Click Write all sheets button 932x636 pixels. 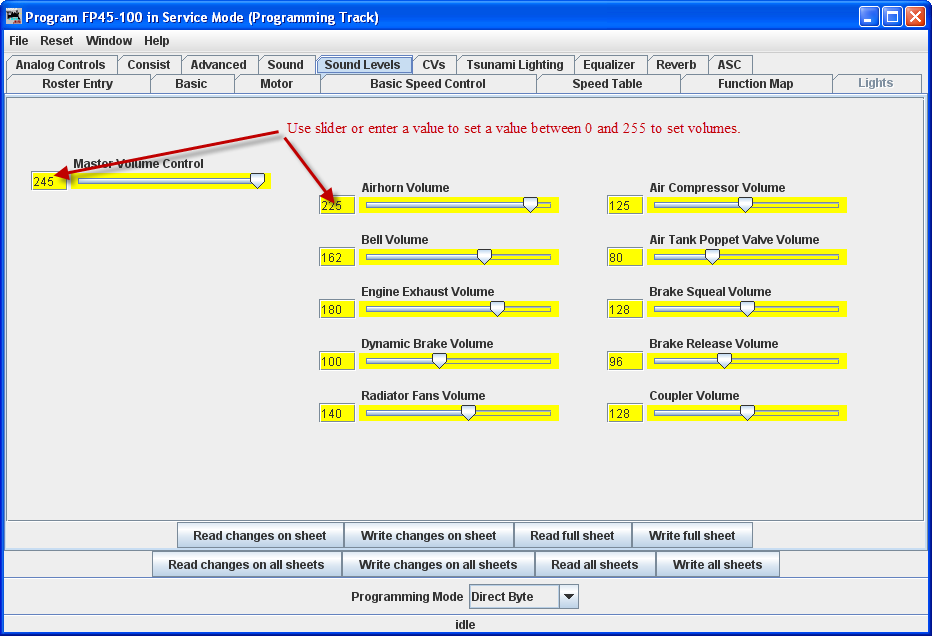coord(717,565)
